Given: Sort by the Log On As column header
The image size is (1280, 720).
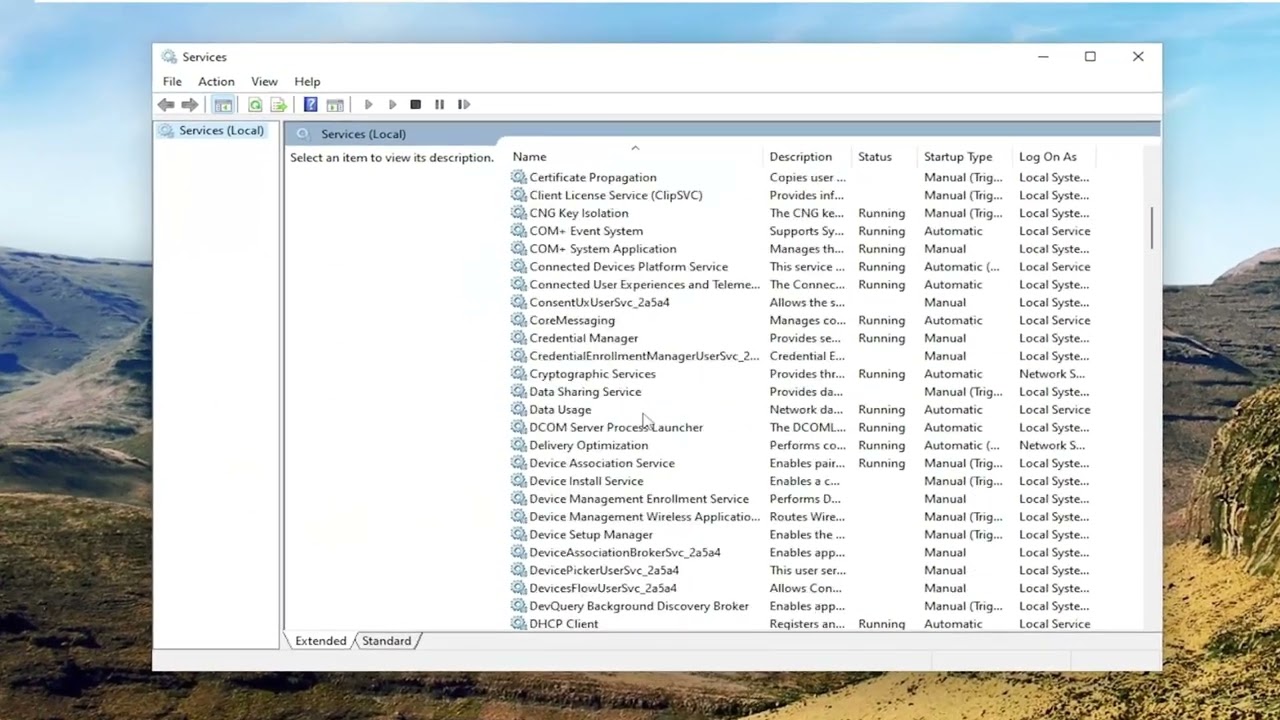Looking at the screenshot, I should [1055, 157].
